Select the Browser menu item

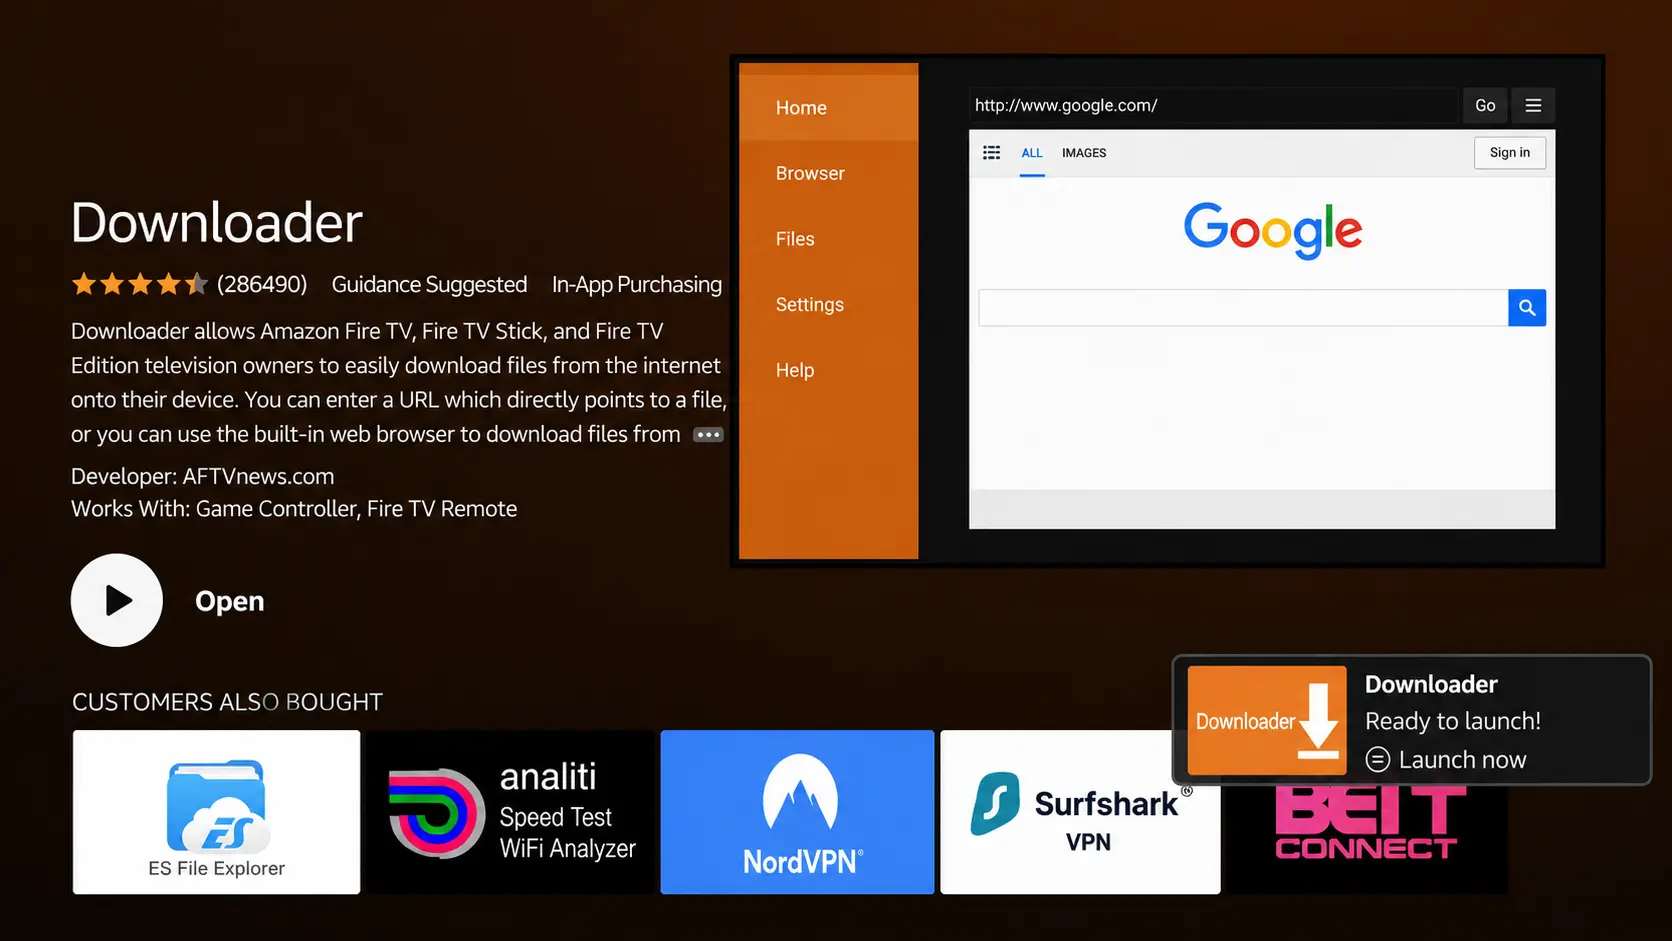(810, 173)
